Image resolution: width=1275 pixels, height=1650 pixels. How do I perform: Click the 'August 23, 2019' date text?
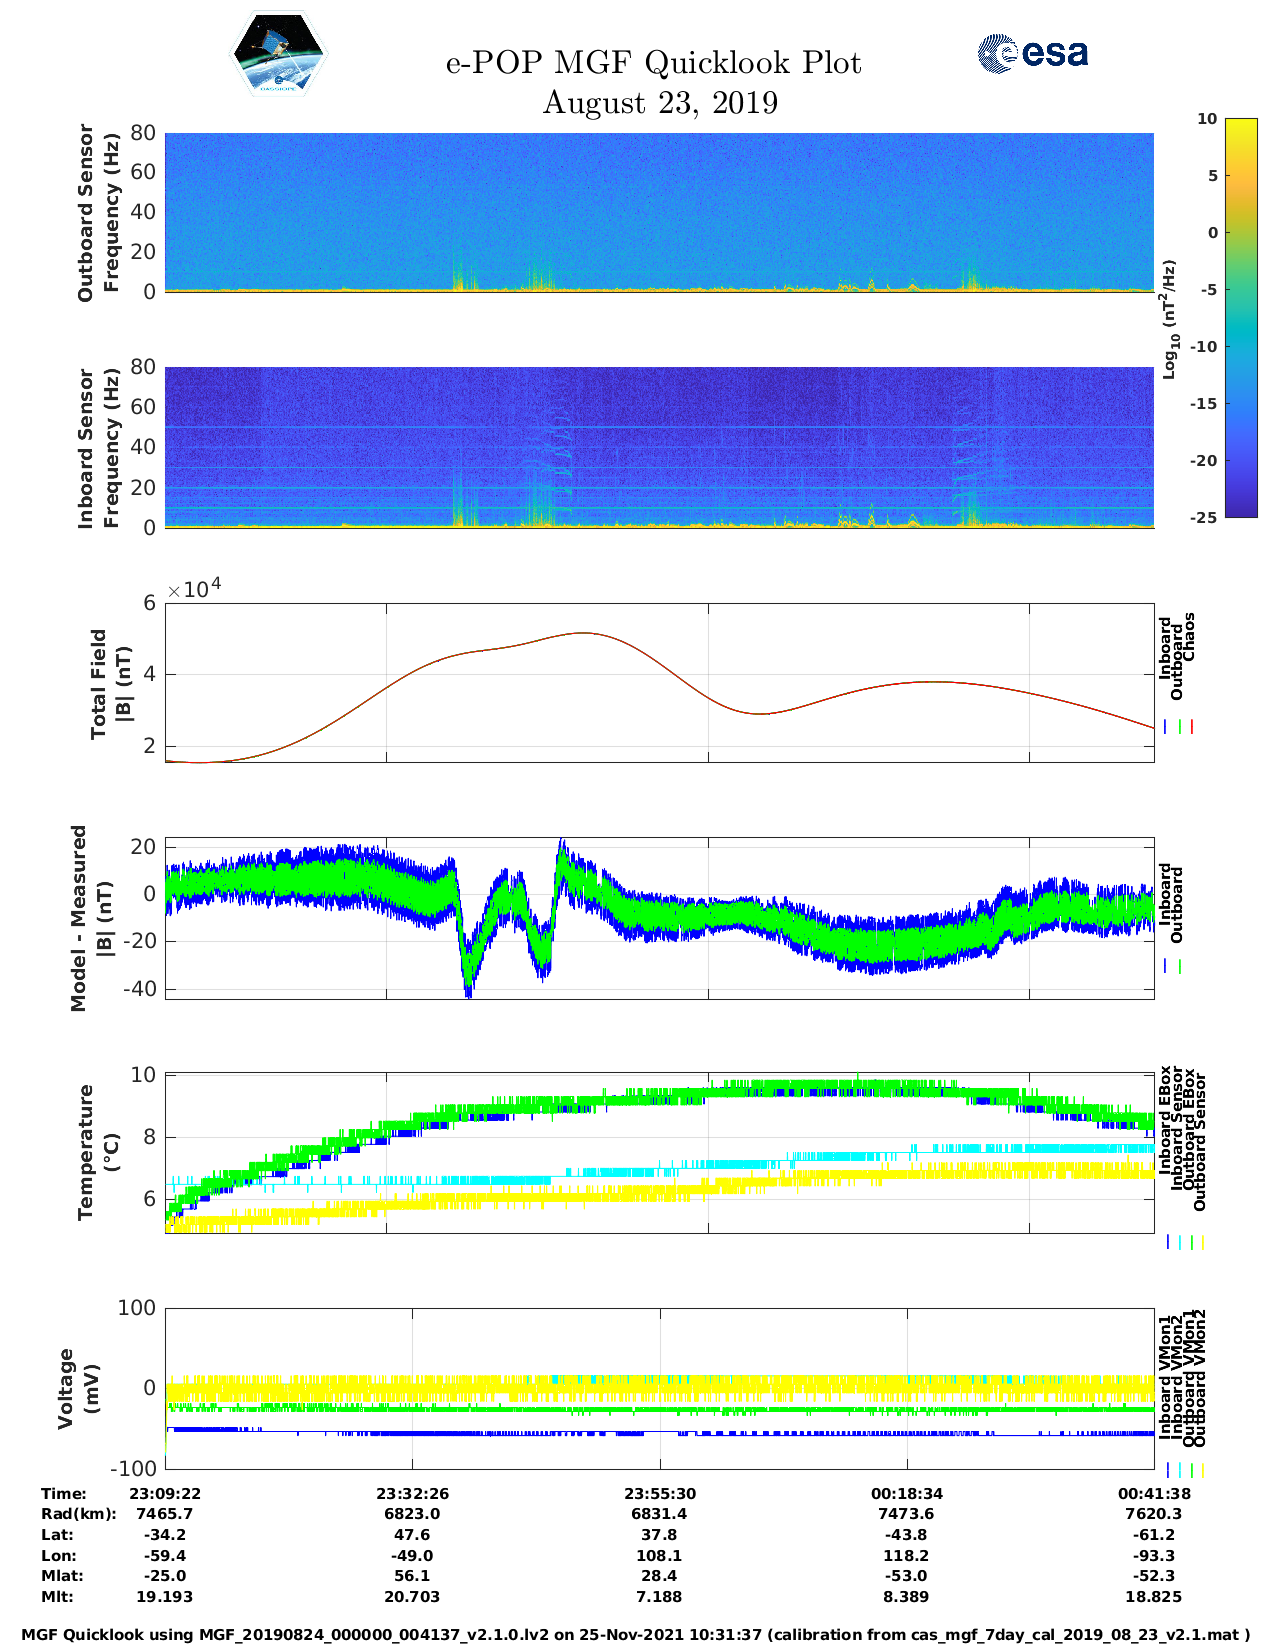(660, 103)
